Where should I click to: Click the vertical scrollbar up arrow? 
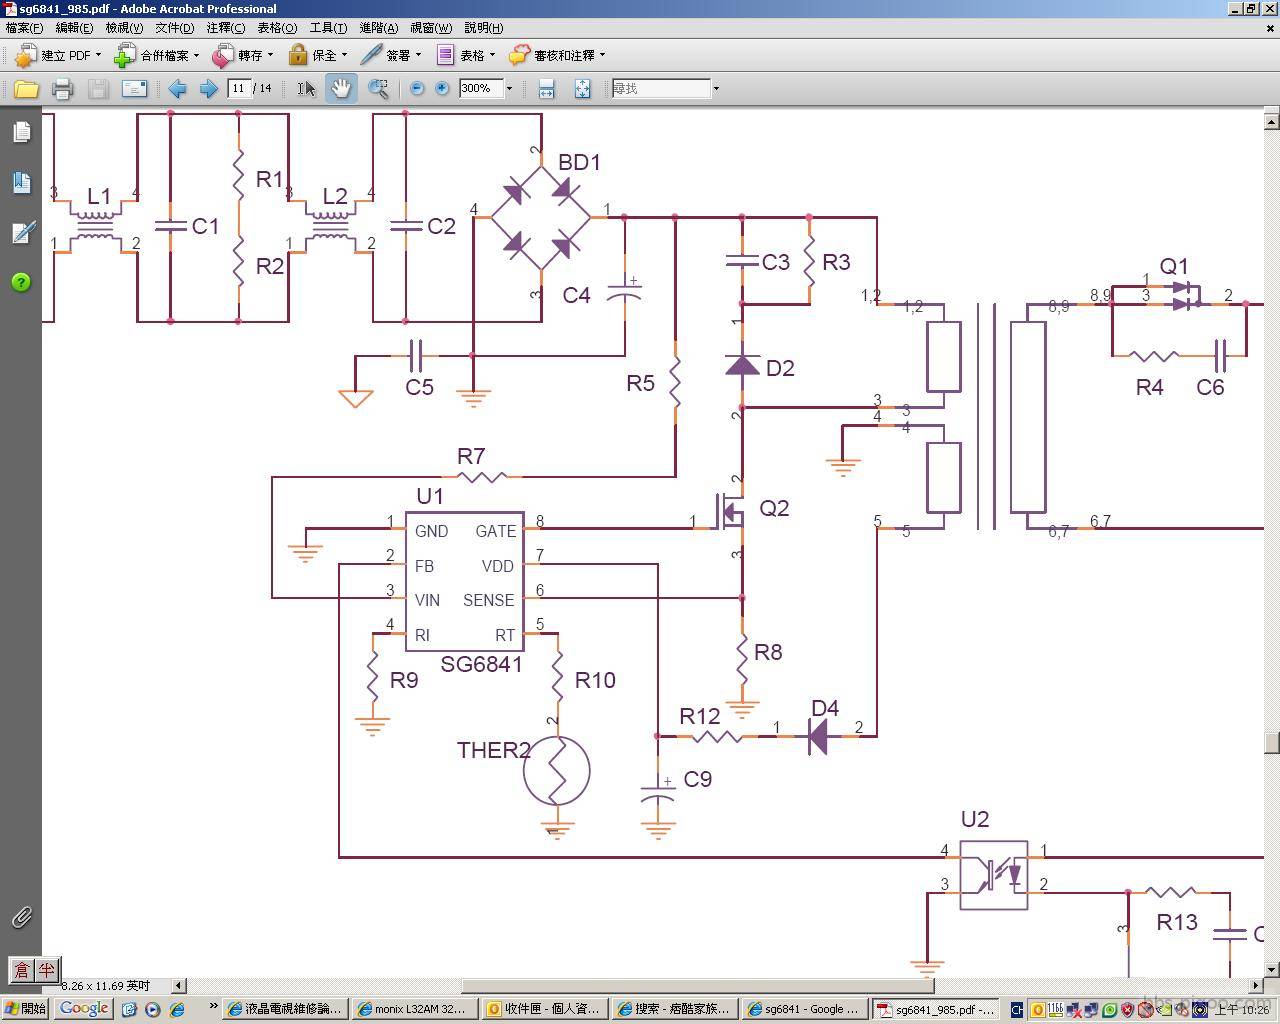pyautogui.click(x=1271, y=121)
